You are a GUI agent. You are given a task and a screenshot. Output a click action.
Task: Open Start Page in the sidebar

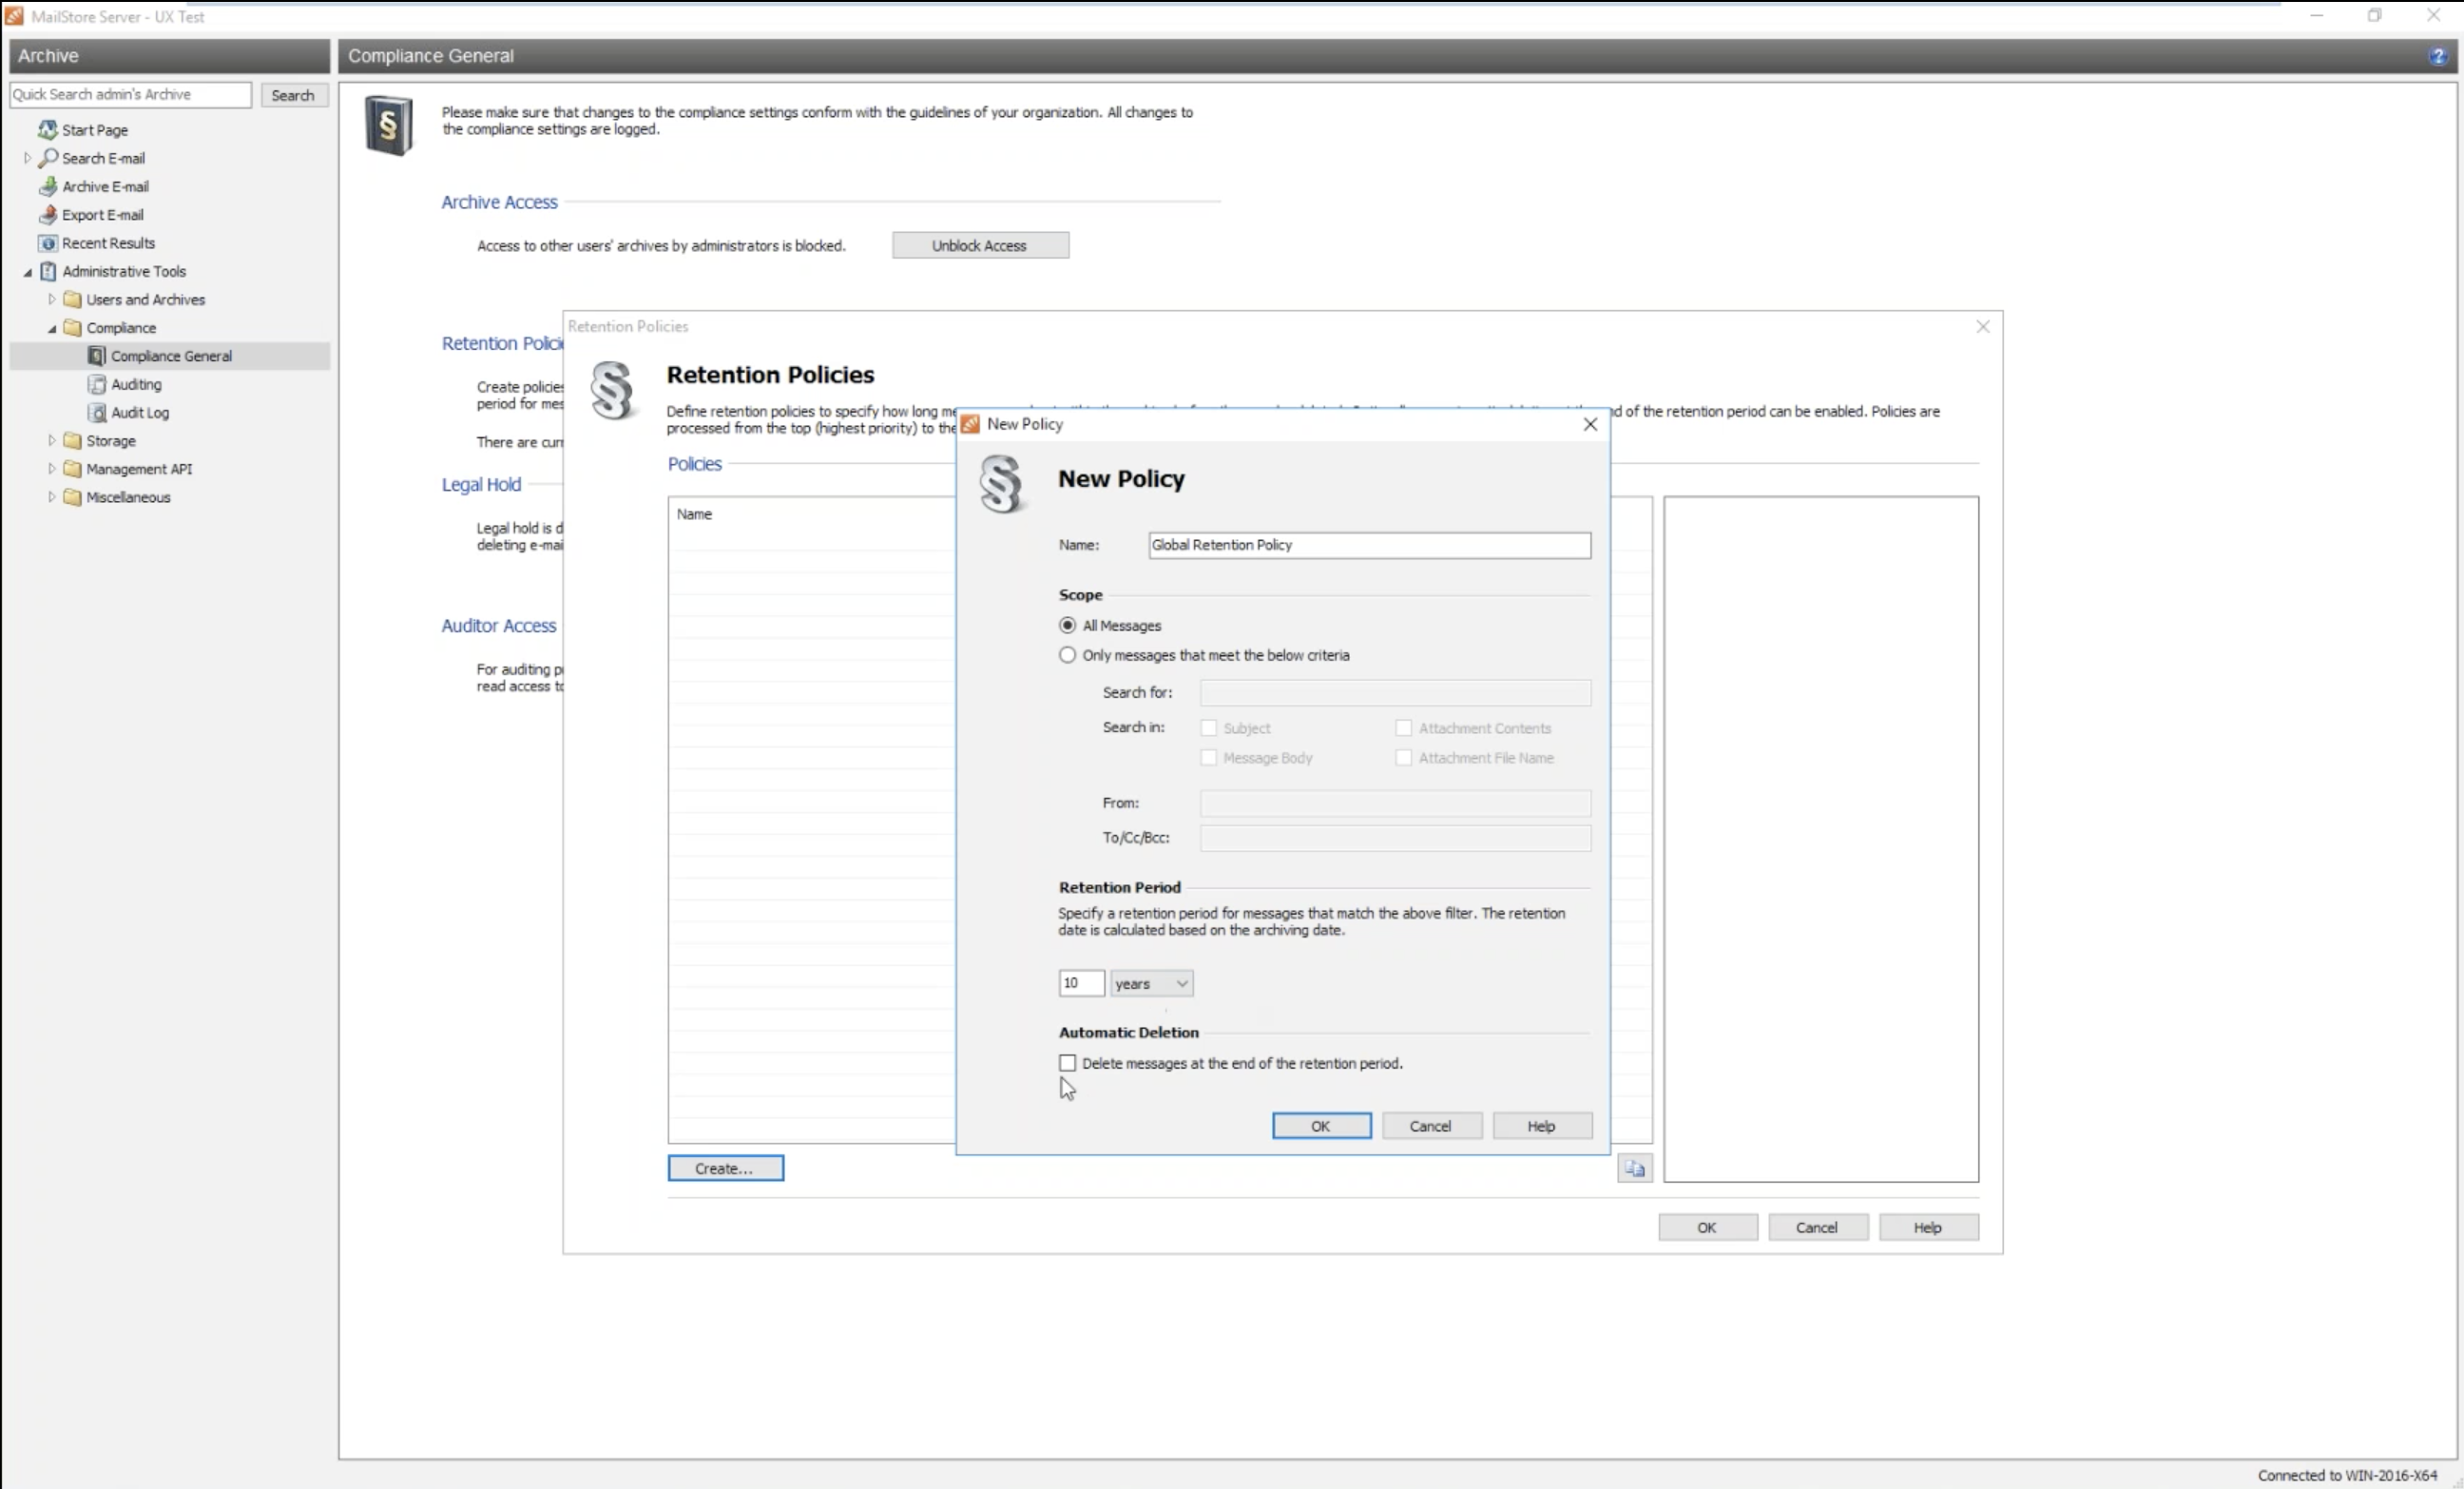(x=94, y=130)
